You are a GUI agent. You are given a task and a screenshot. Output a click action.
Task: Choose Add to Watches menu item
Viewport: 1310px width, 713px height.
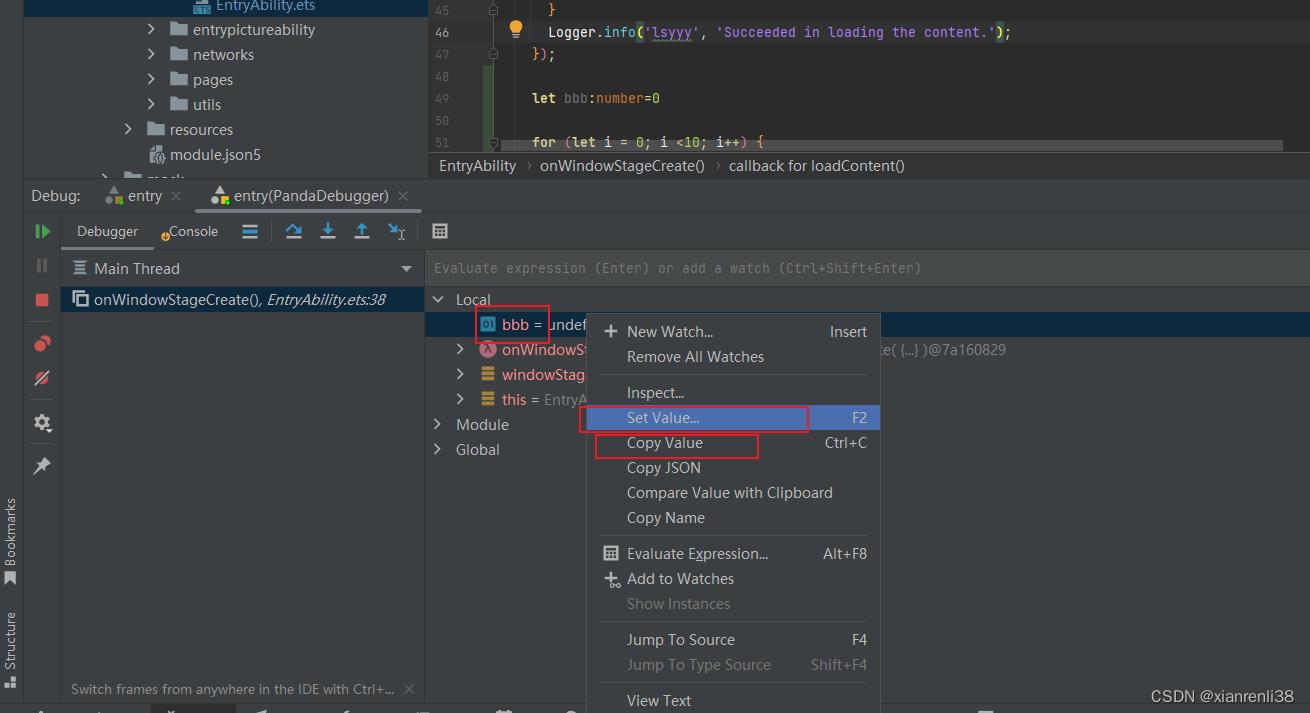point(733,579)
